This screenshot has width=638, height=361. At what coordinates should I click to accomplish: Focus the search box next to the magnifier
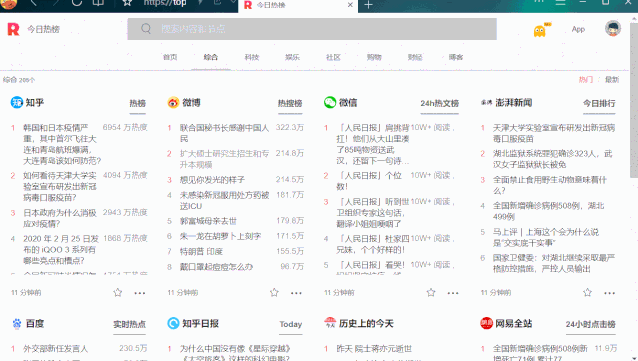click(x=312, y=29)
